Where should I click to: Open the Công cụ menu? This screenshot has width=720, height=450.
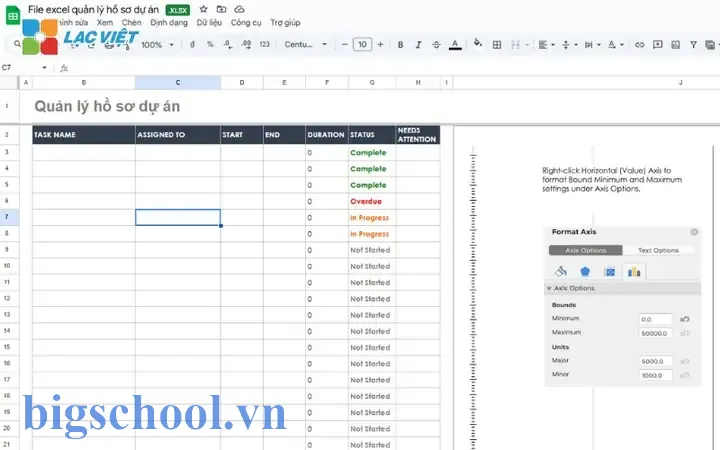[246, 22]
